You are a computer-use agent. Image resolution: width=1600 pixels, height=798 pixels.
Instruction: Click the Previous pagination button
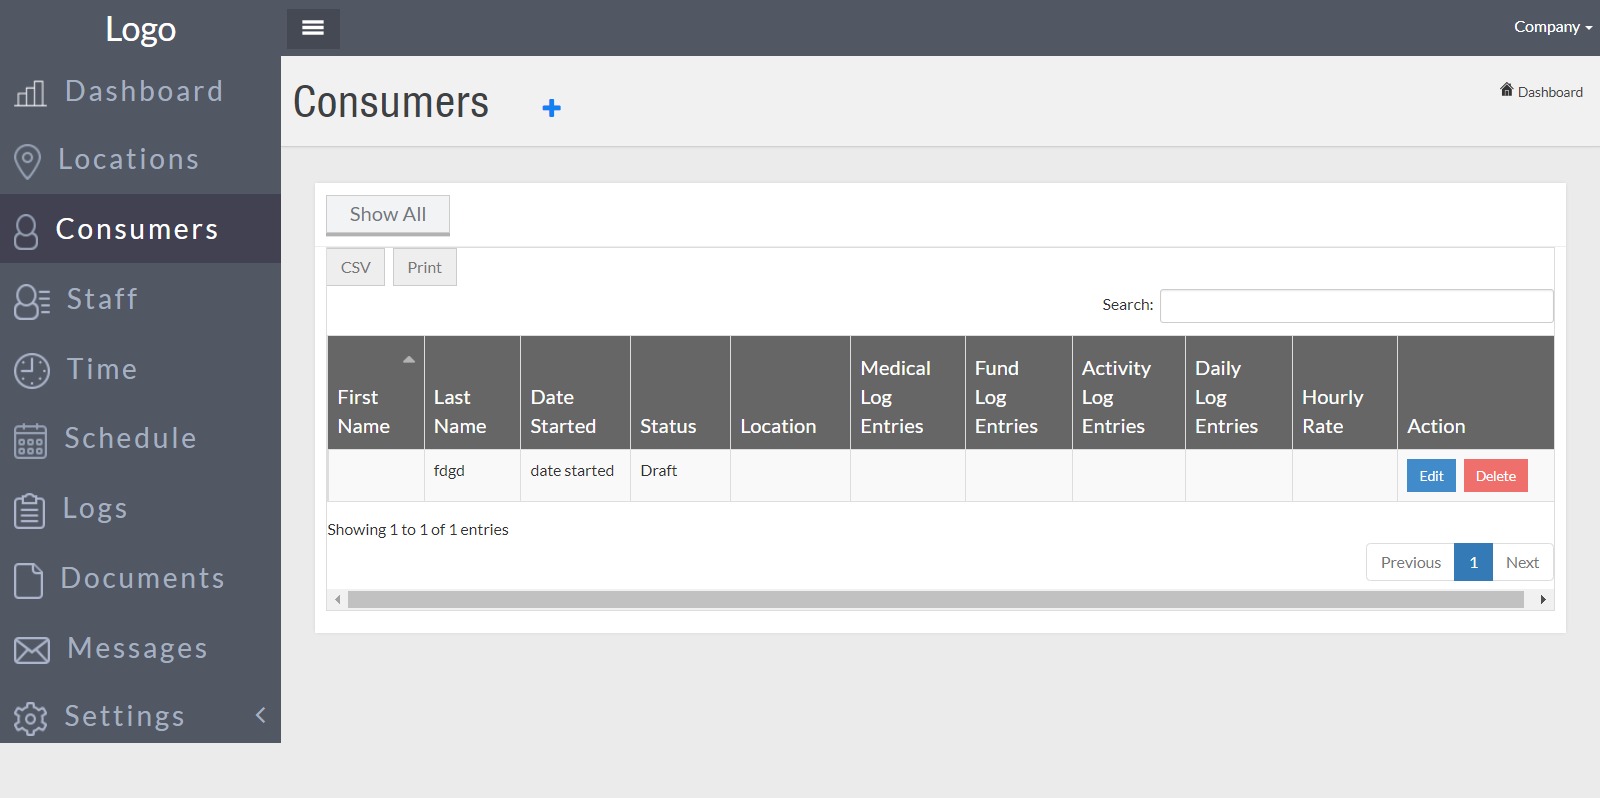pos(1410,562)
